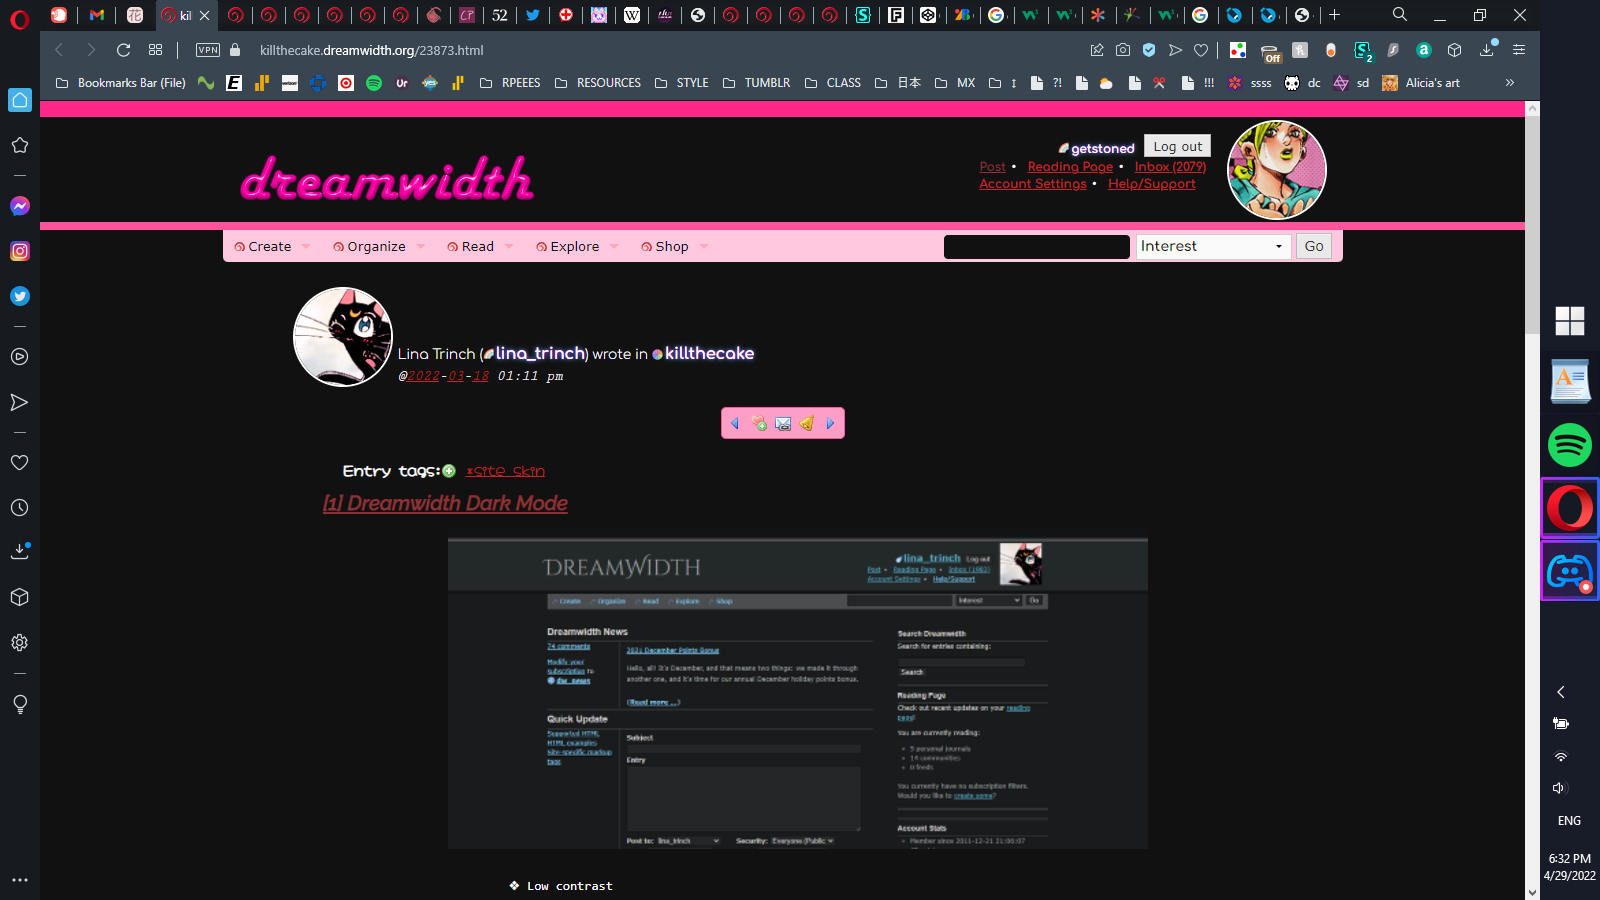Image resolution: width=1600 pixels, height=900 pixels.
Task: Expand the Read menu
Action: (x=480, y=246)
